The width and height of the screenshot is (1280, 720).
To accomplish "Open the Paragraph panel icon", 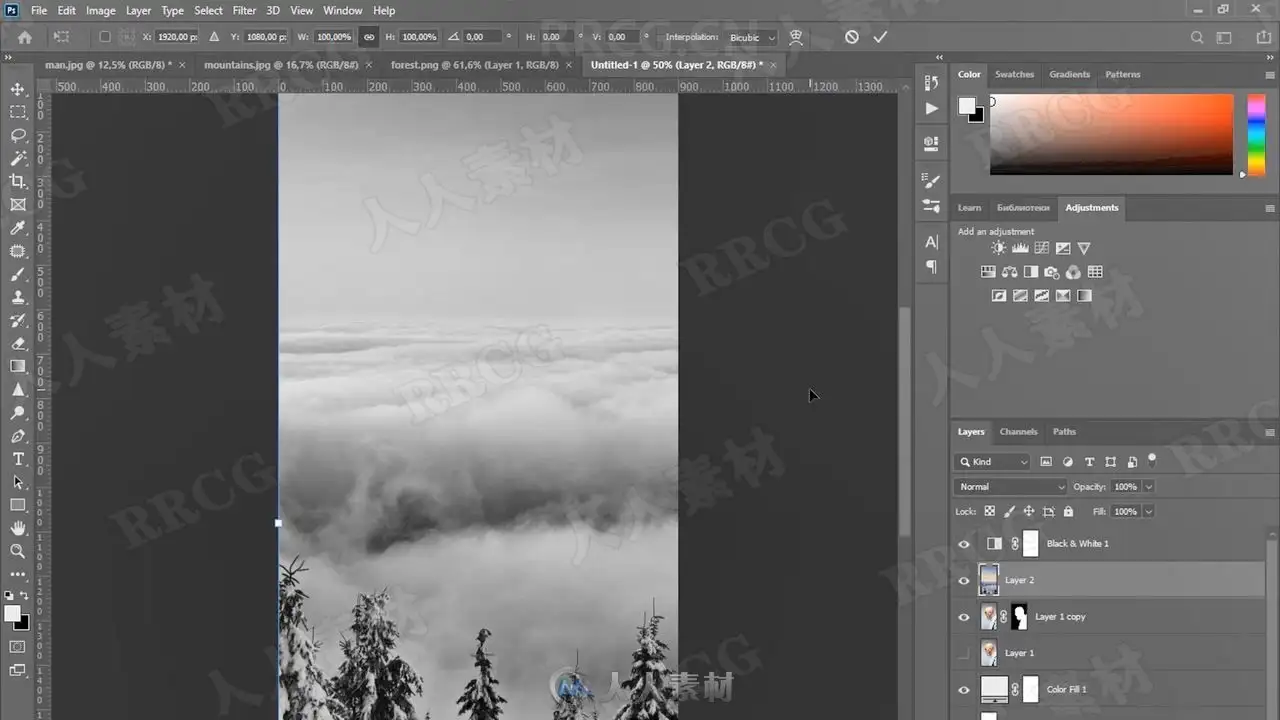I will click(x=932, y=267).
